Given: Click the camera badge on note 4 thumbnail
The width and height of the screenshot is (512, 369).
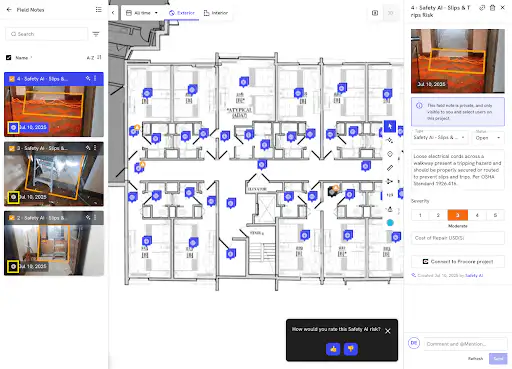Looking at the screenshot, I should pyautogui.click(x=13, y=127).
